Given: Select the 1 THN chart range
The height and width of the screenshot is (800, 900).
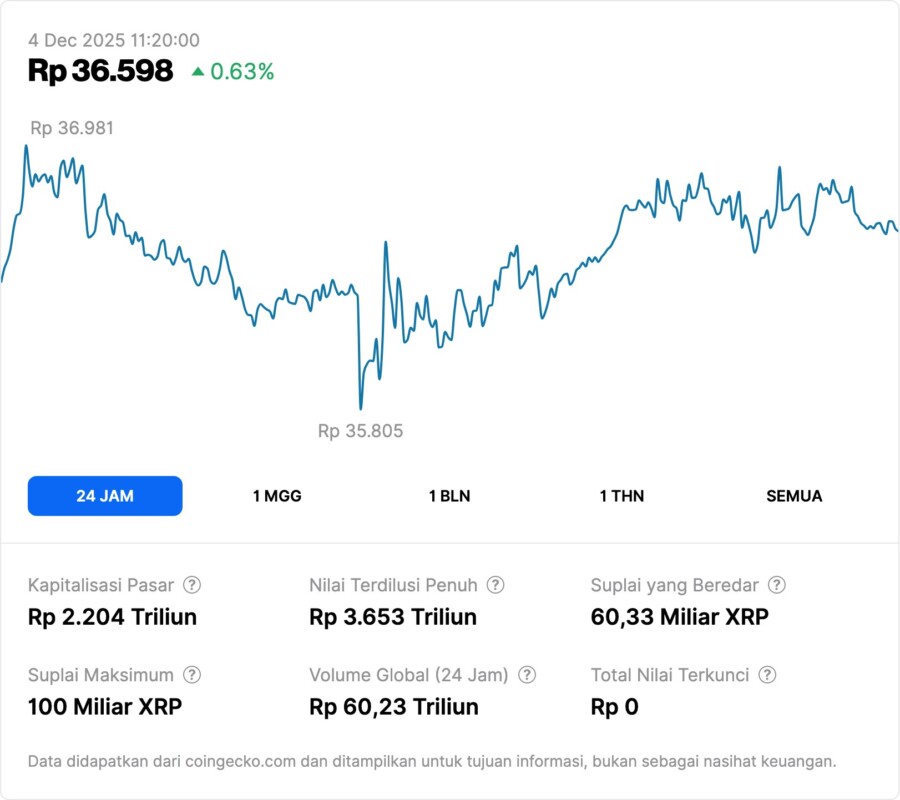Looking at the screenshot, I should pos(622,496).
